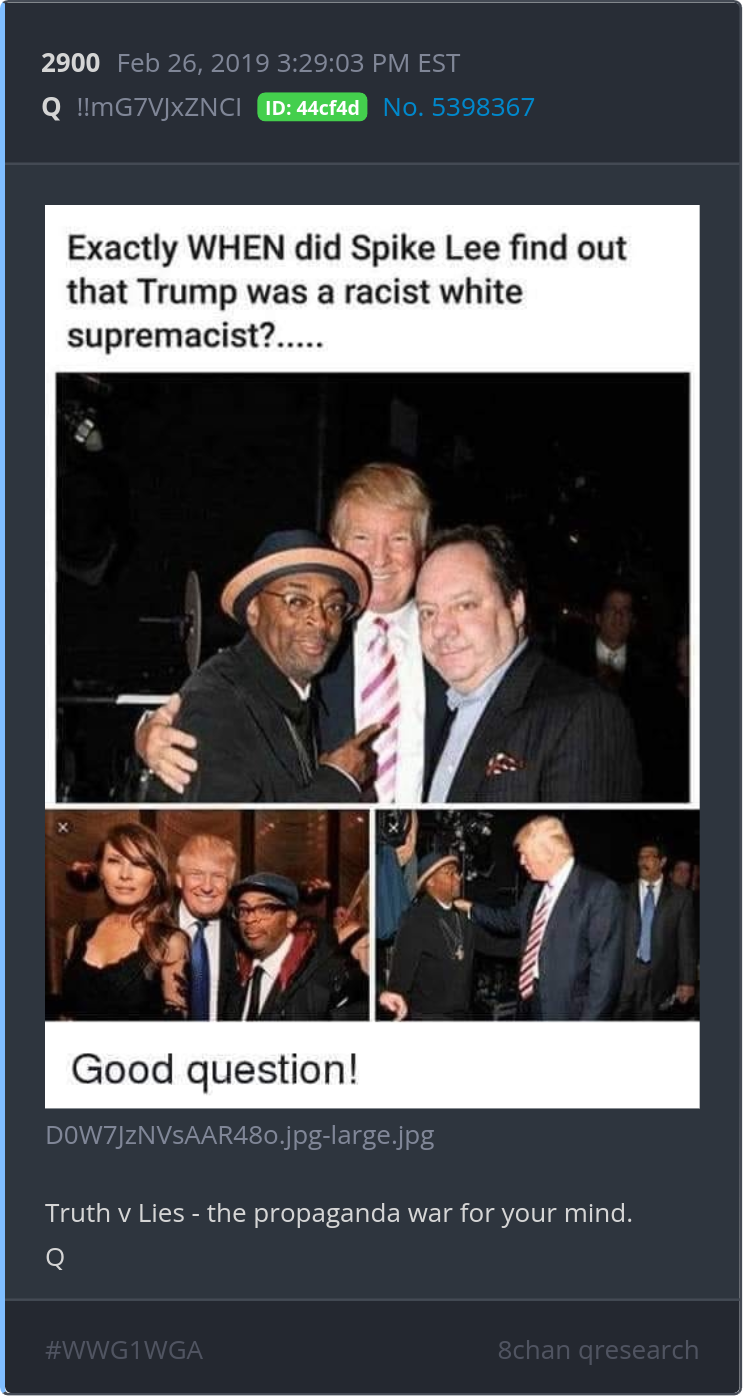This screenshot has height=1396, width=744.
Task: Click the green ID: 44cf4d badge
Action: pyautogui.click(x=312, y=107)
